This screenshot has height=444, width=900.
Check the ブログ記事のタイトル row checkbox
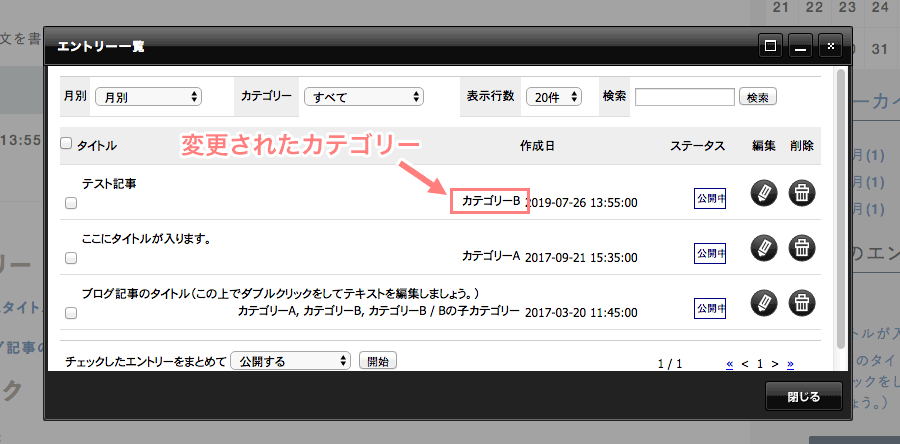(x=71, y=313)
